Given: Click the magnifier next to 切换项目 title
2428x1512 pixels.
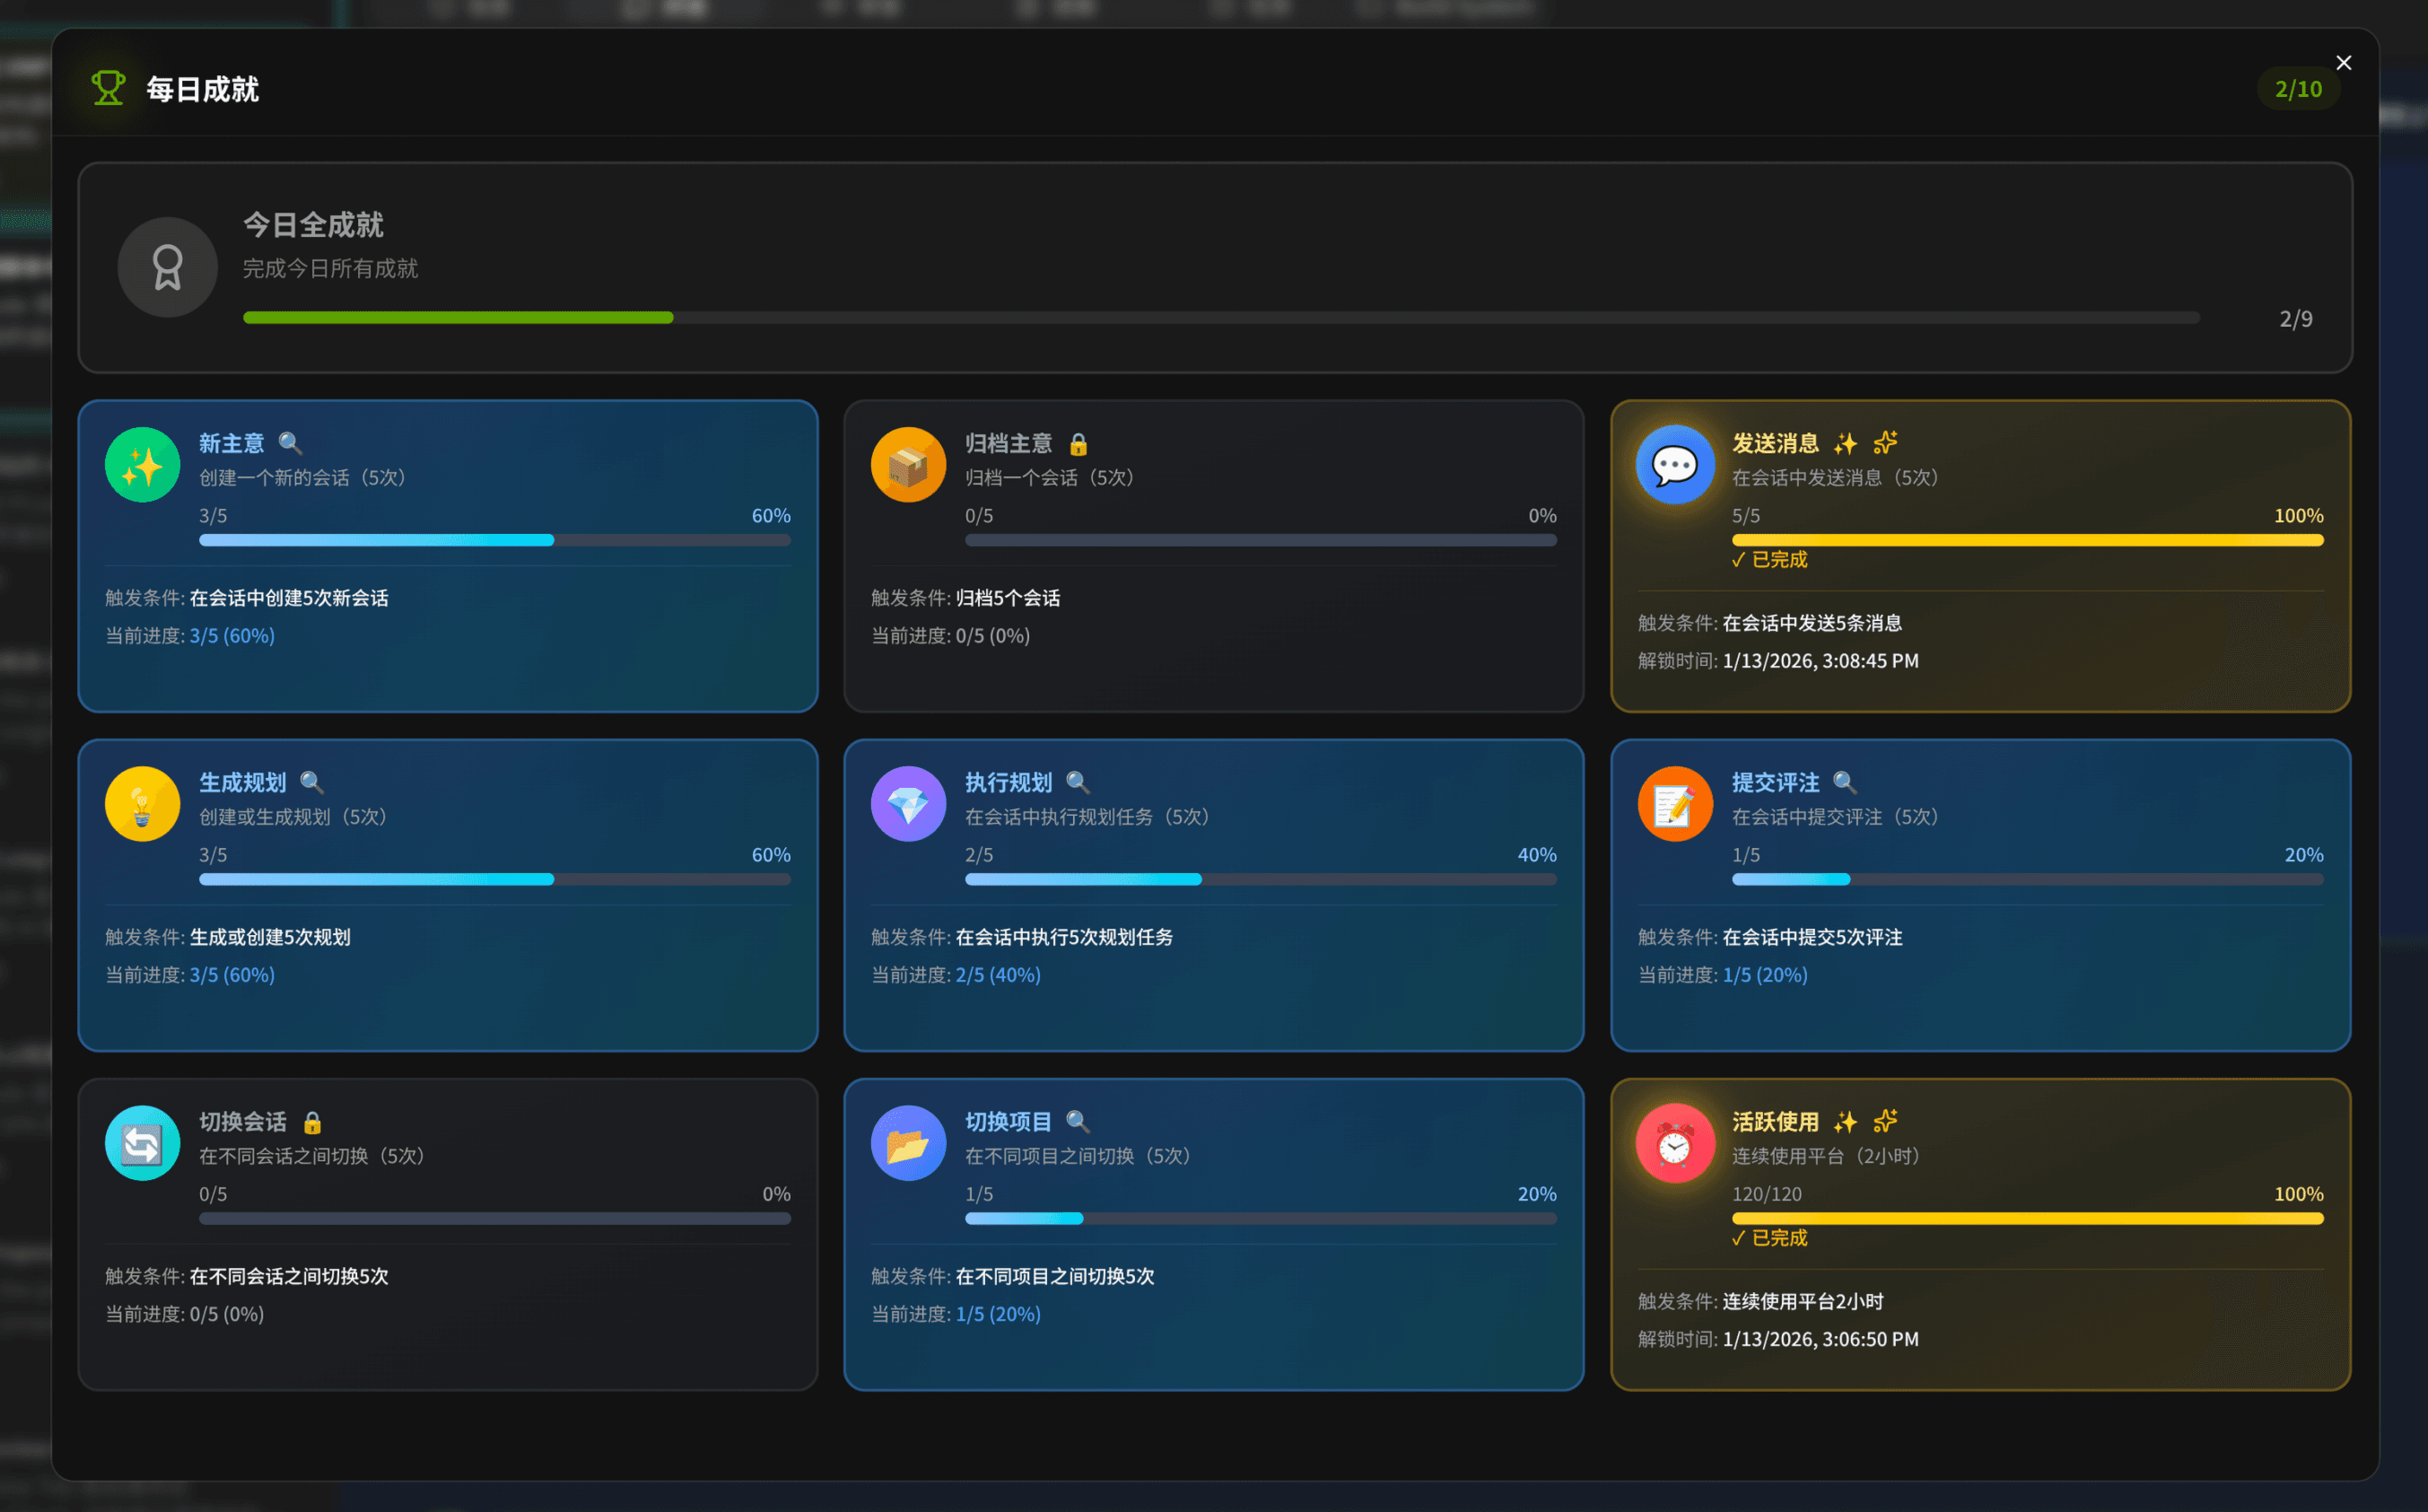Looking at the screenshot, I should [1077, 1121].
